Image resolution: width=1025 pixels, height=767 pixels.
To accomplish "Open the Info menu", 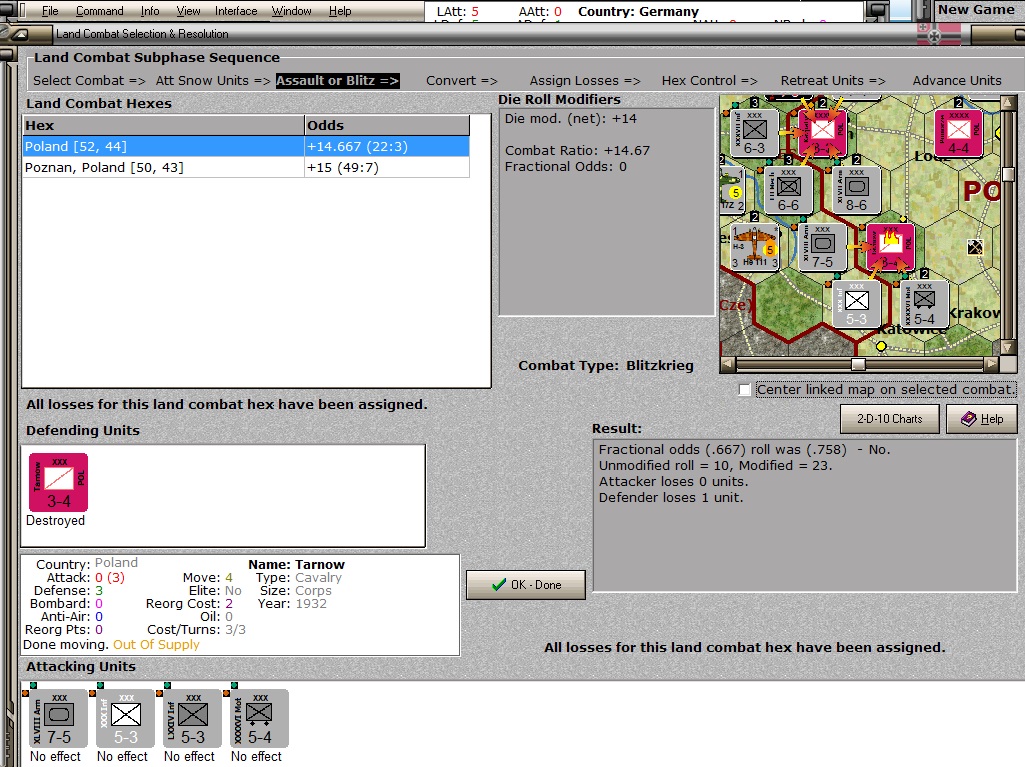I will coord(150,11).
